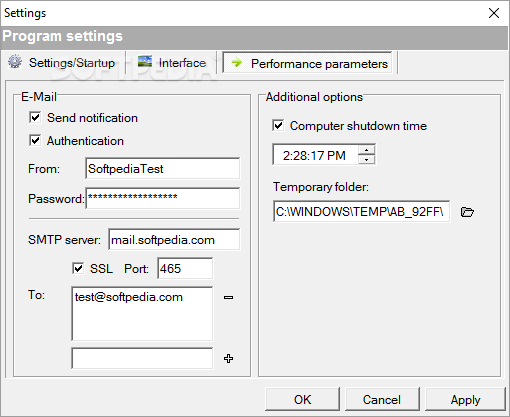
Task: Increase shutdown time with up arrow
Action: [x=367, y=150]
